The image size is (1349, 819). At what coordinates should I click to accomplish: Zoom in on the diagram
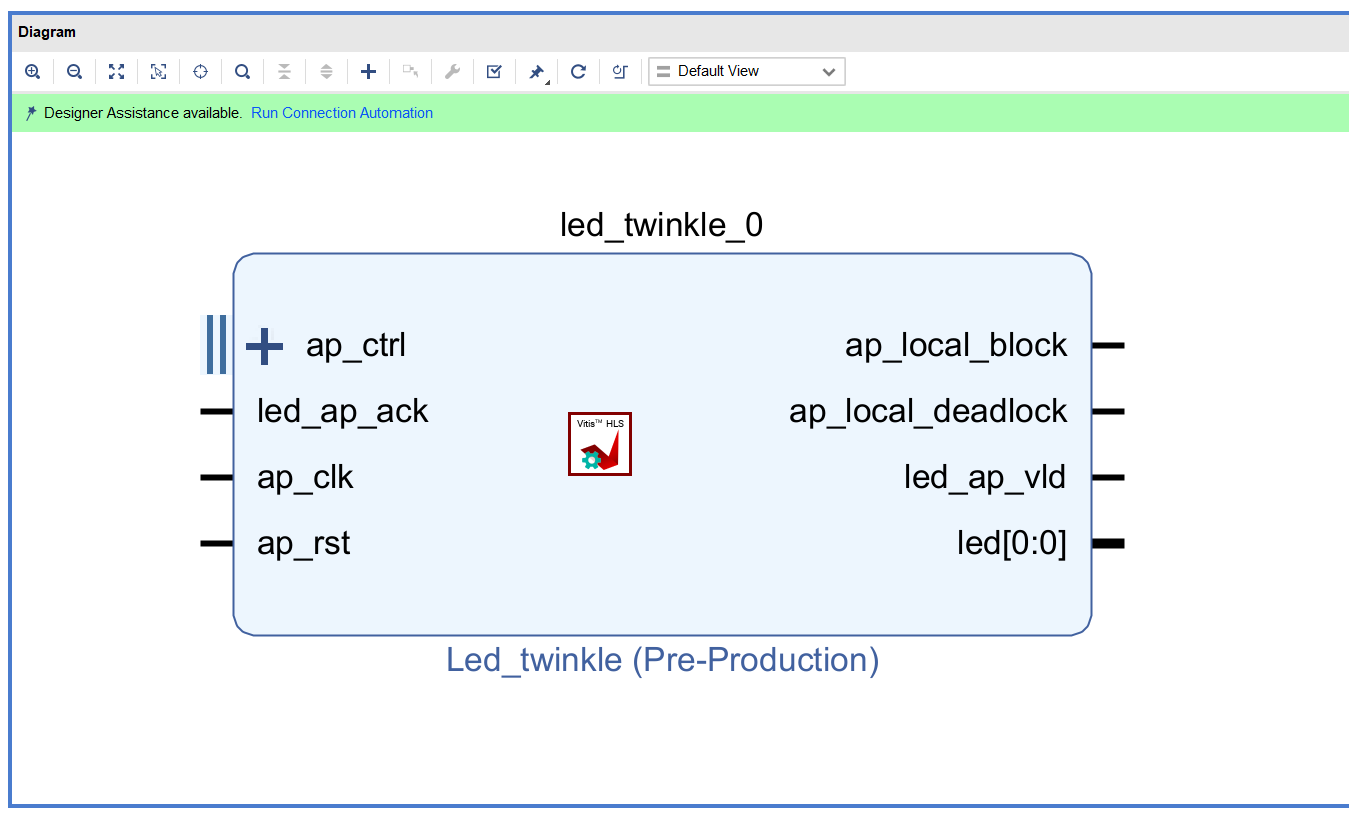[32, 71]
